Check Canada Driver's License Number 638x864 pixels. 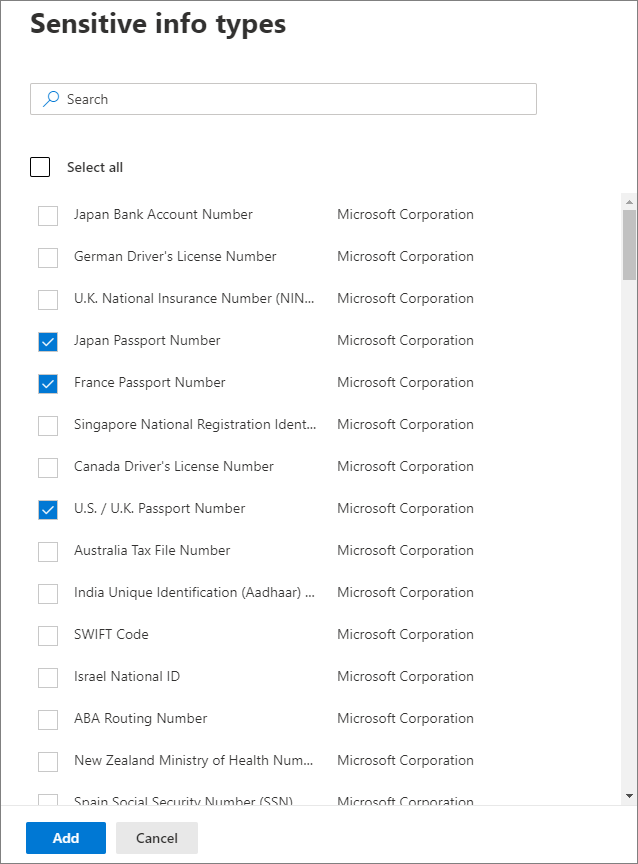pos(47,467)
